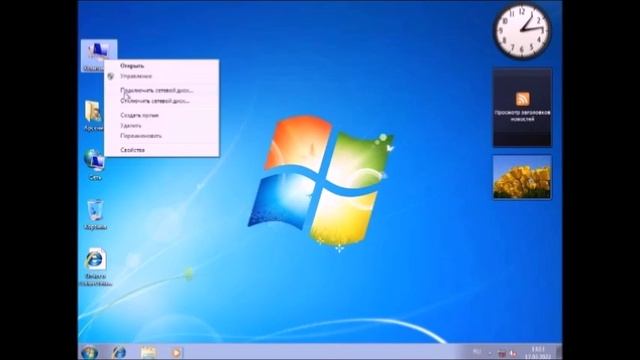This screenshot has width=640, height=360.
Task: Click the RSS feed headlines gadget
Action: (522, 108)
